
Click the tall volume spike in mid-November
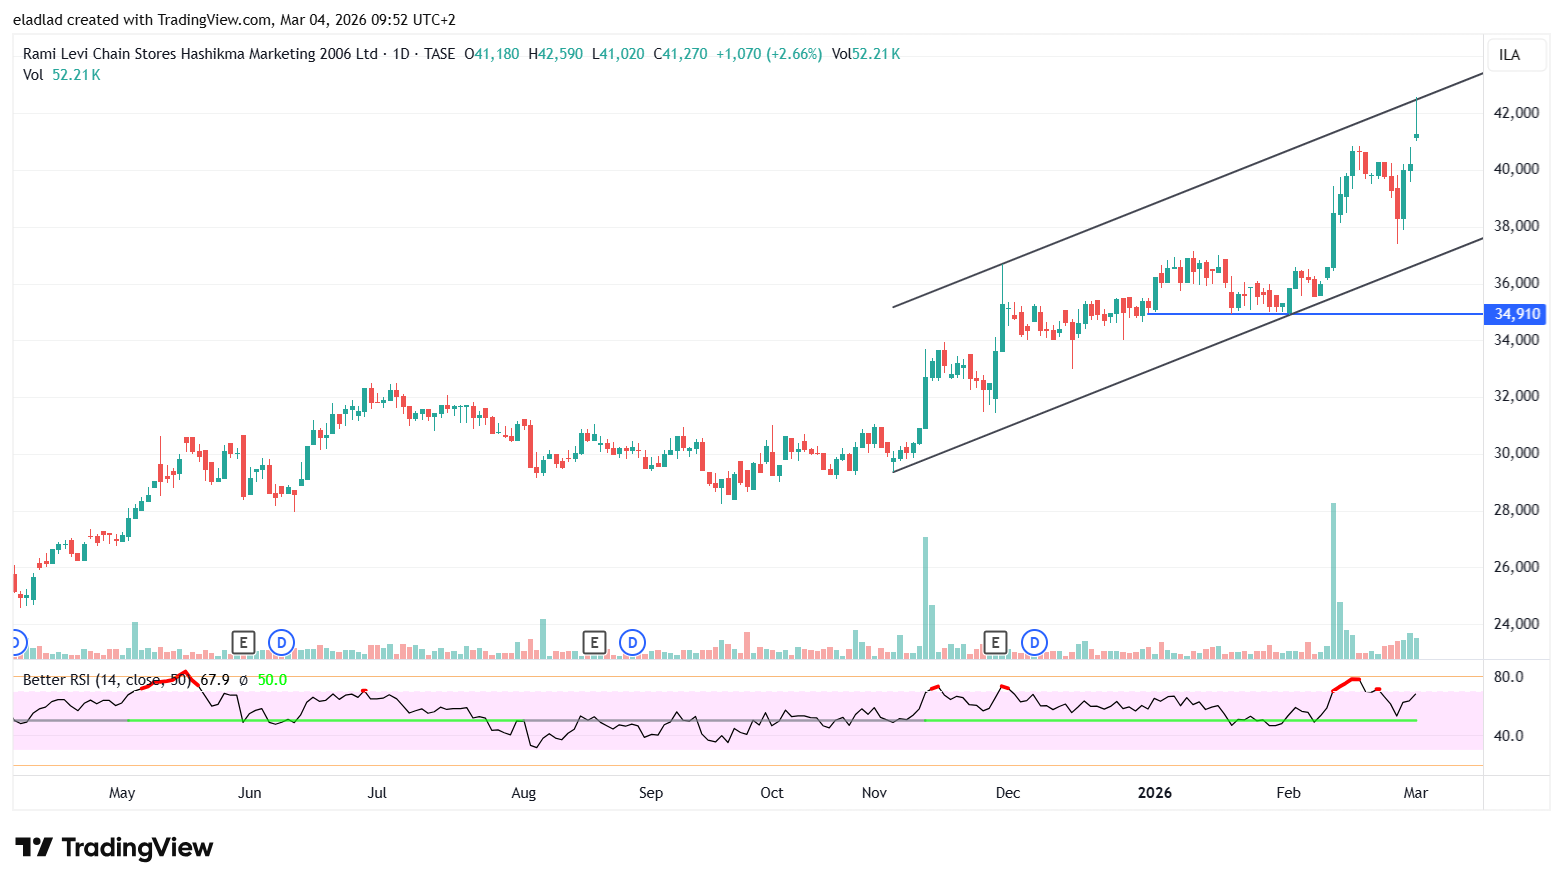[926, 598]
